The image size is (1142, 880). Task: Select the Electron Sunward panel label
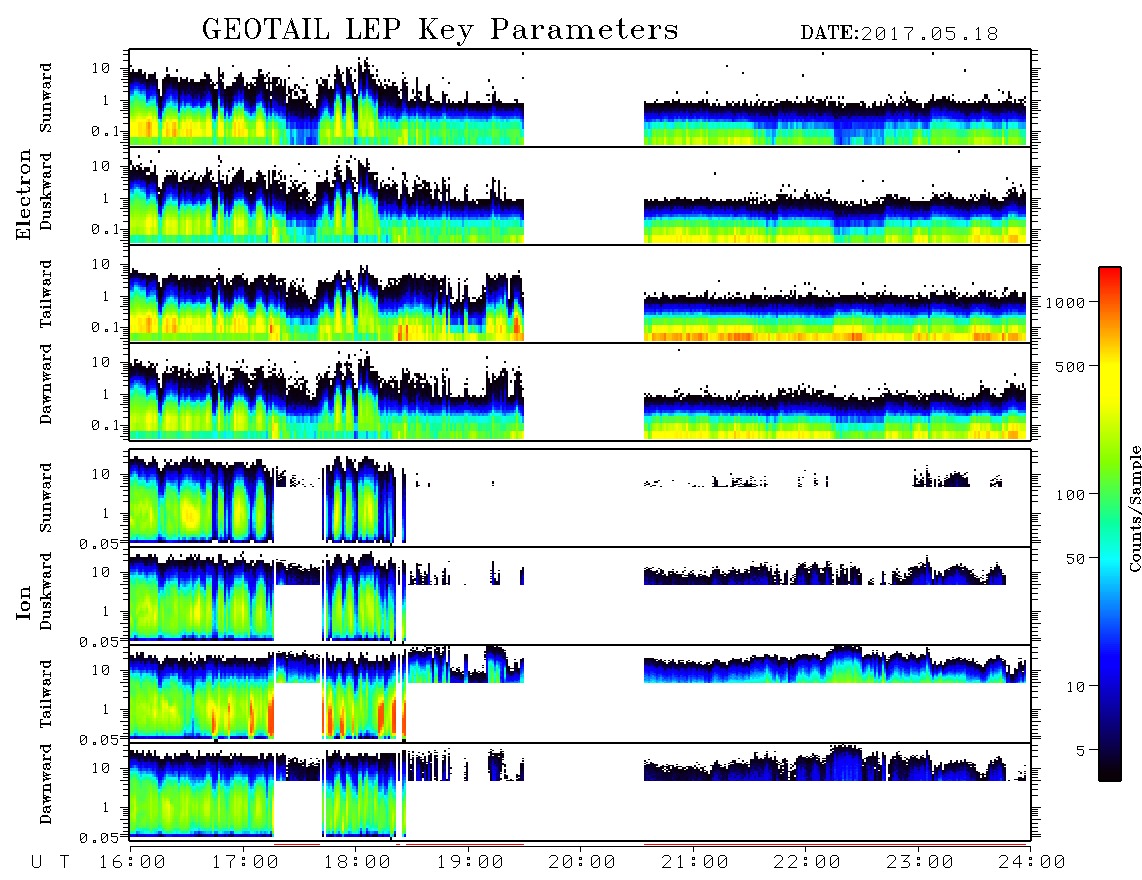(46, 98)
